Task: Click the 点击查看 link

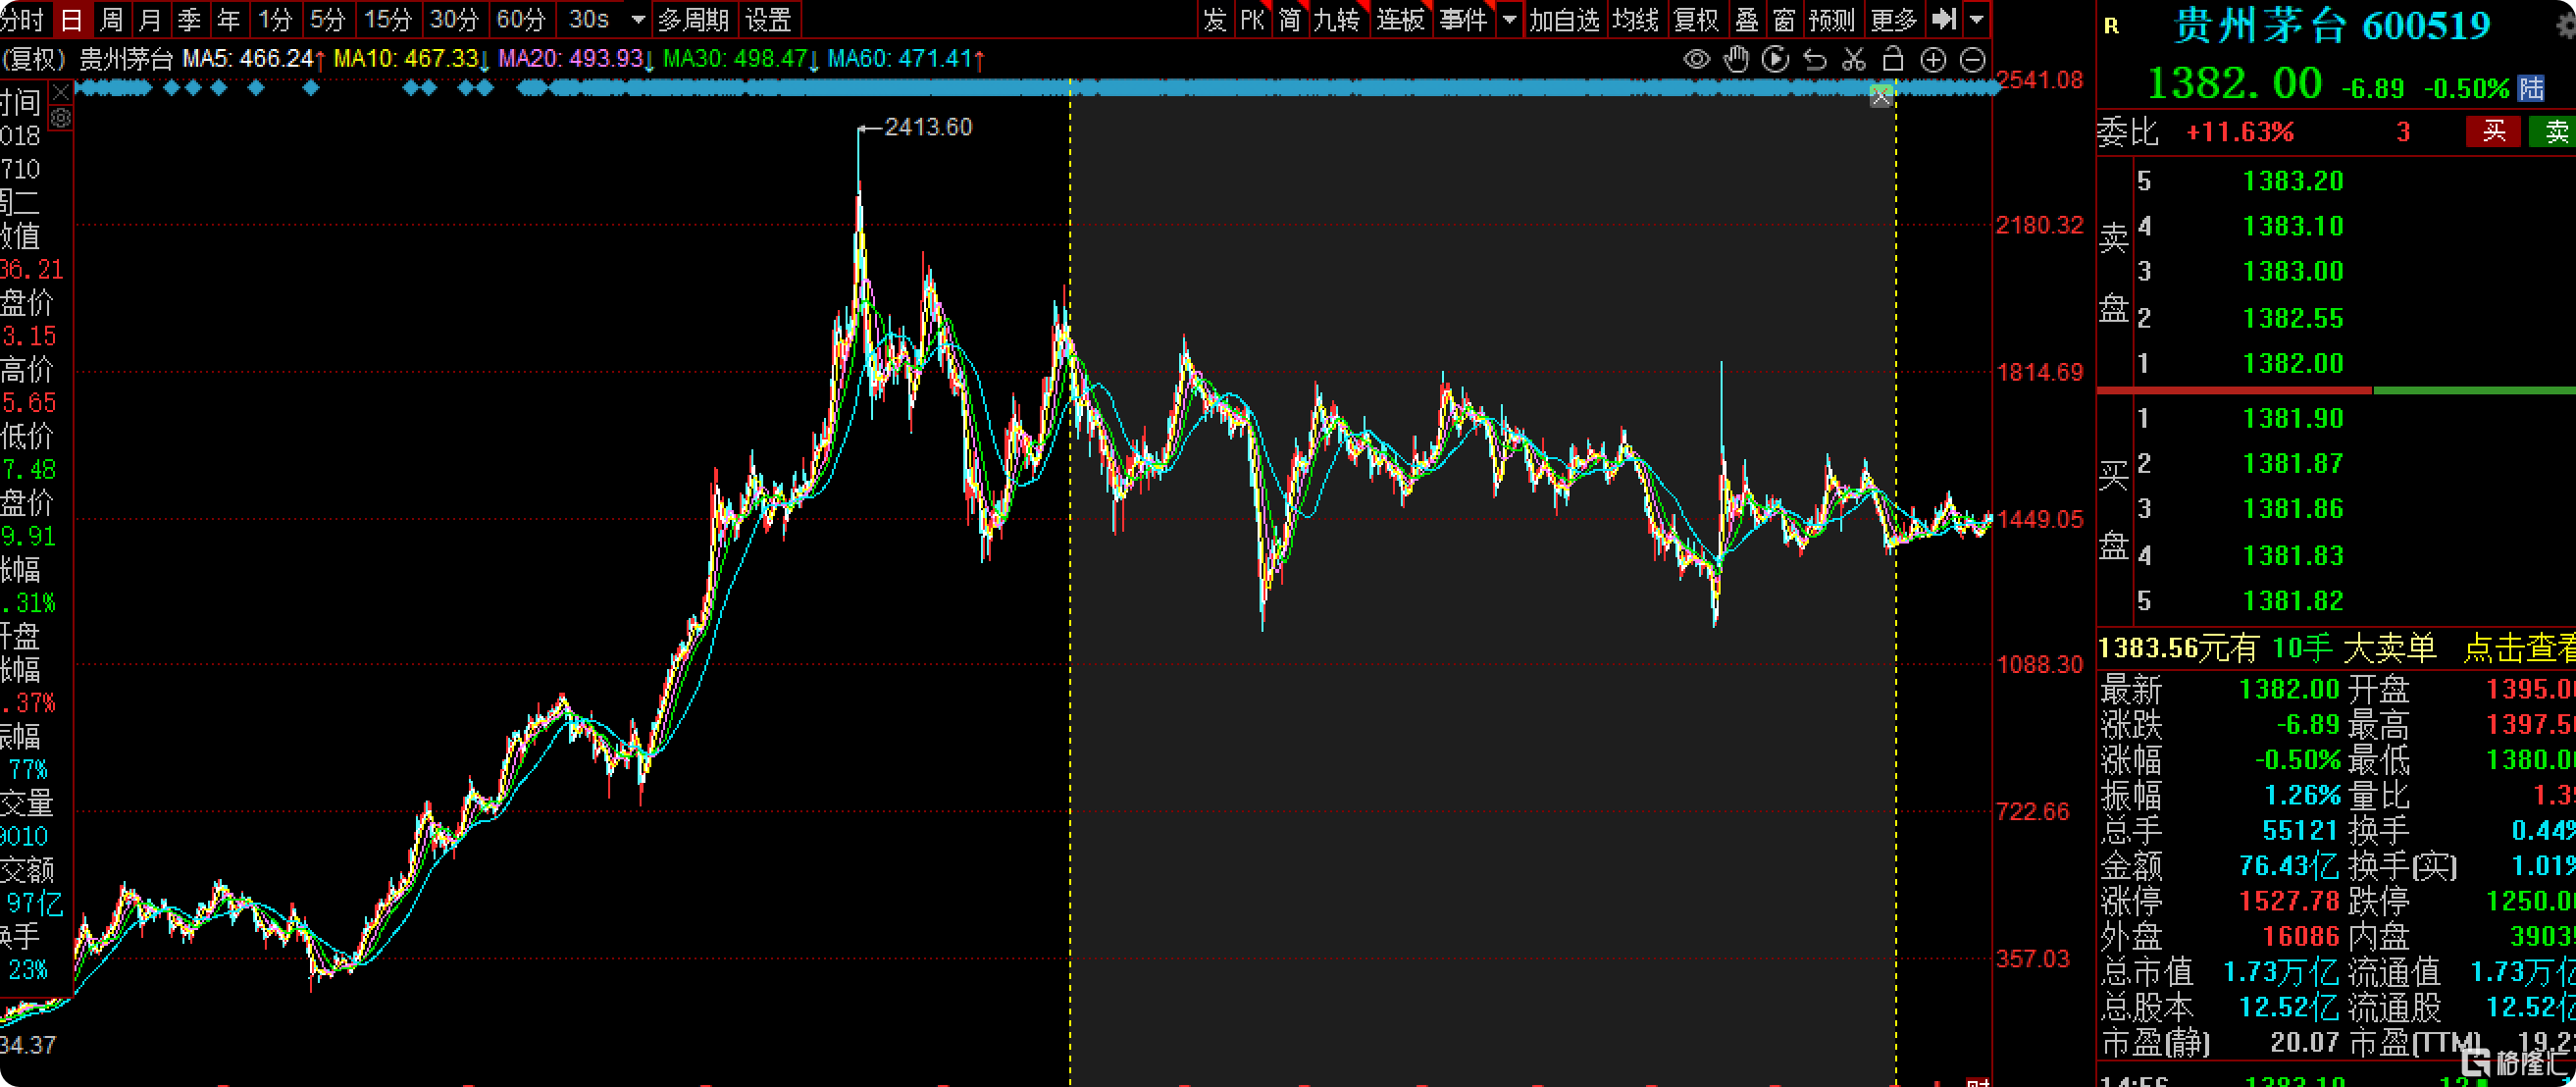Action: click(2518, 649)
